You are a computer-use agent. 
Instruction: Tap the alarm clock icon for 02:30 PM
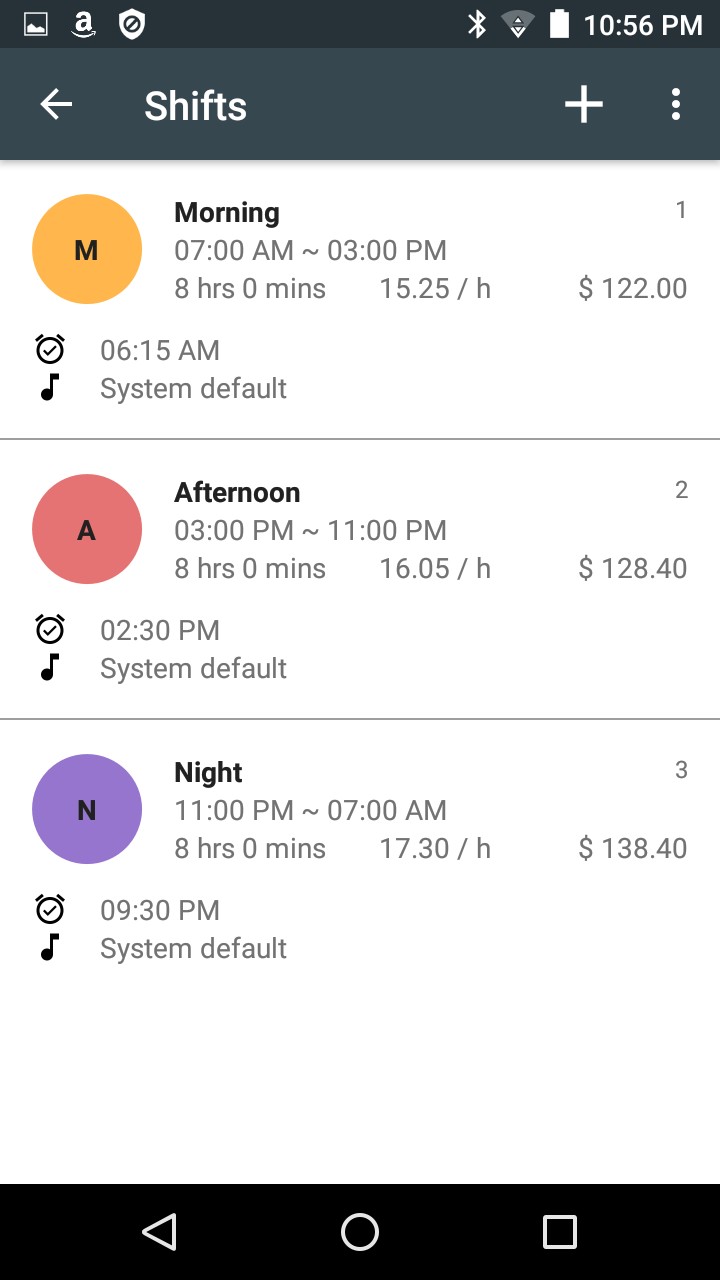[50, 629]
